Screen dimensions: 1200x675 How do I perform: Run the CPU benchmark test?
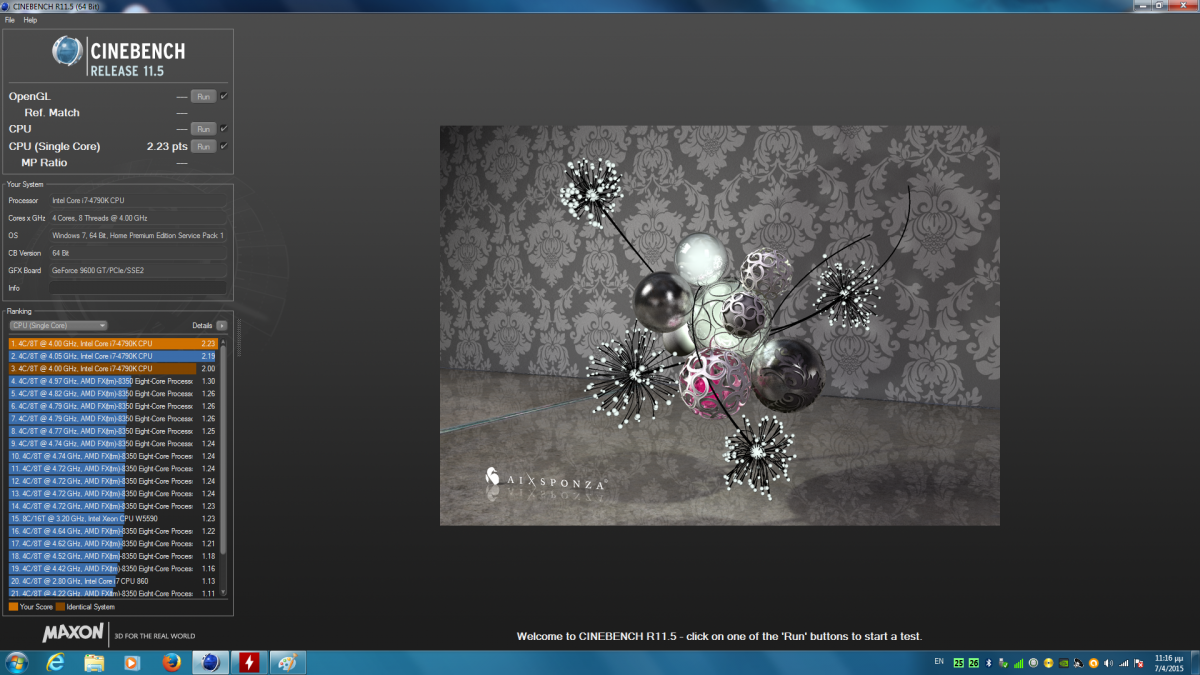[203, 129]
